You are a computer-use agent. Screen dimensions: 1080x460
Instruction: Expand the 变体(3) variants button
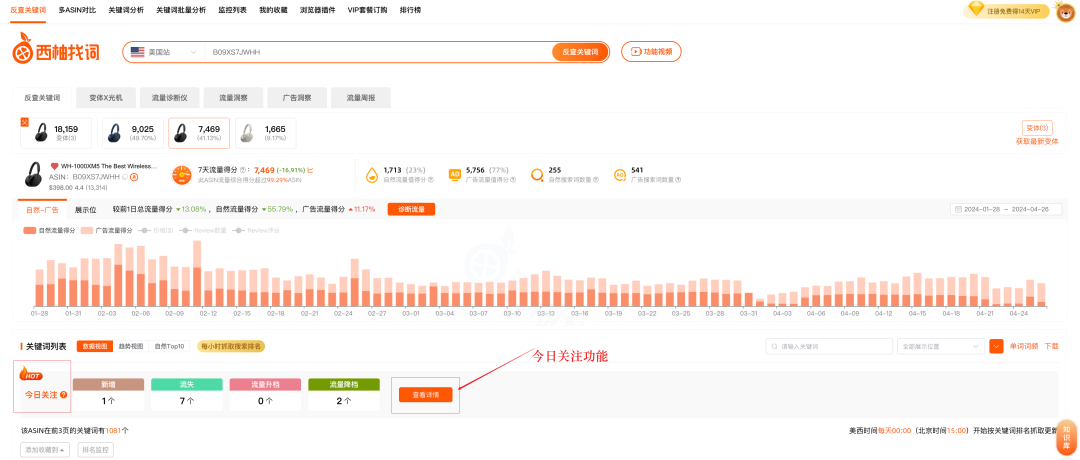tap(1037, 128)
